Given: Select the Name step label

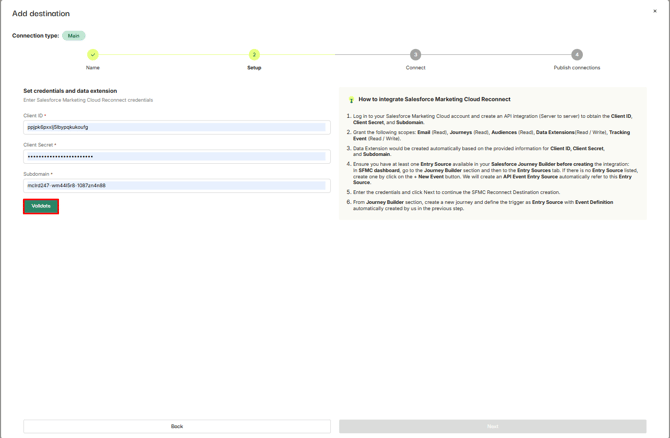Looking at the screenshot, I should pos(93,68).
